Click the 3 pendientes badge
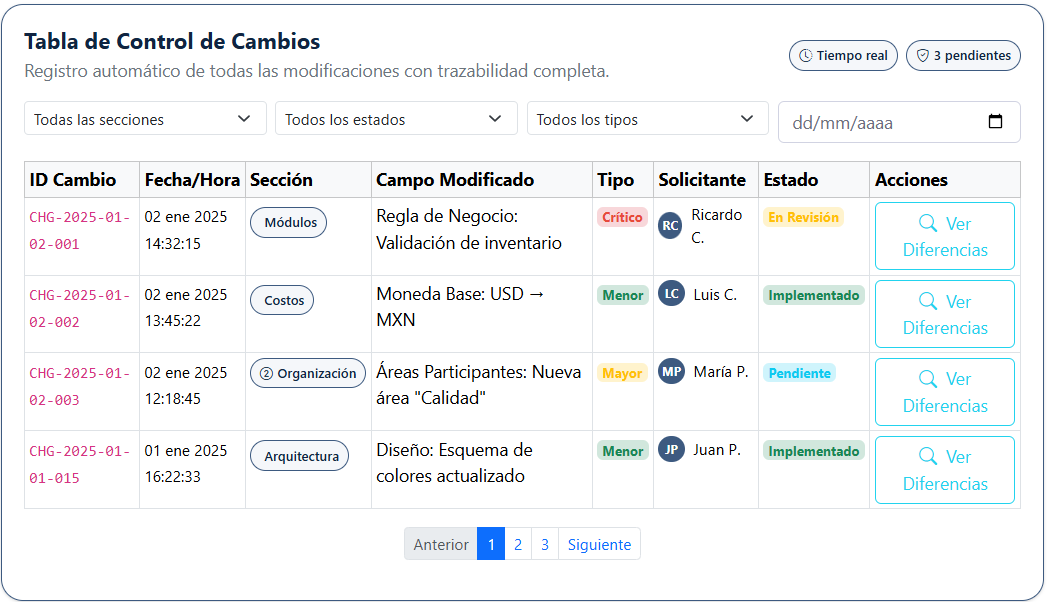 click(963, 55)
